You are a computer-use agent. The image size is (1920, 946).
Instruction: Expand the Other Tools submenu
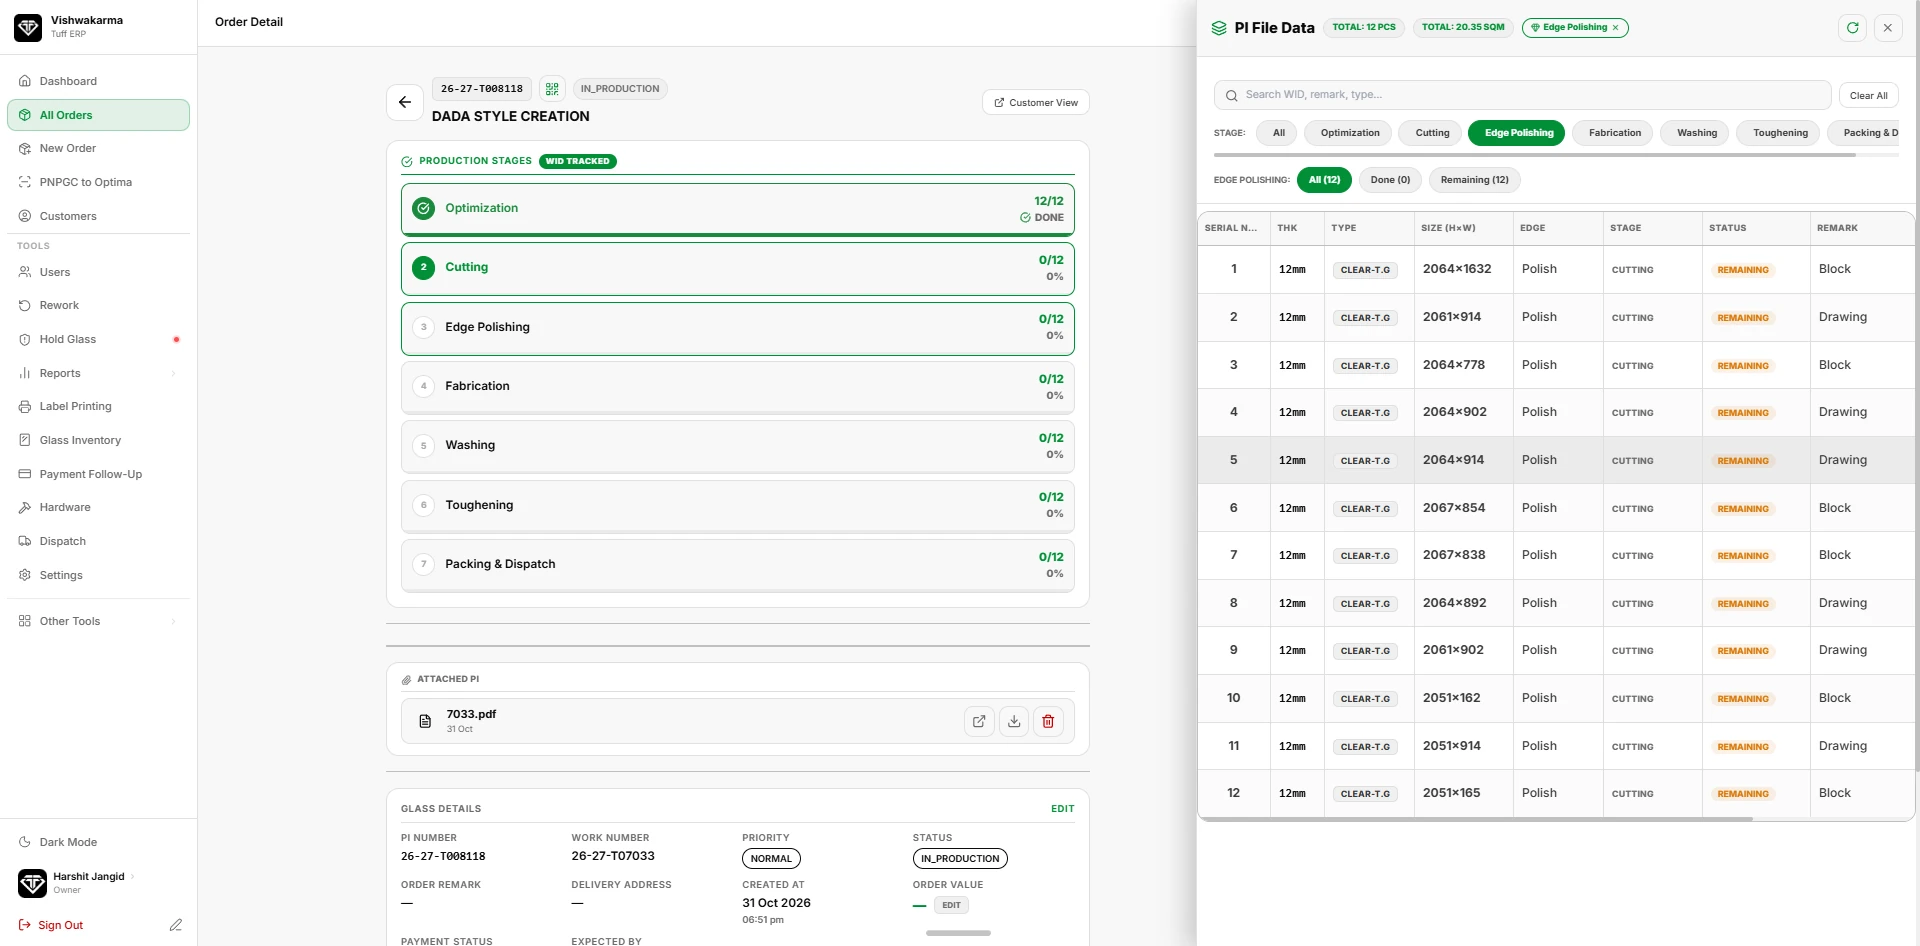click(x=173, y=621)
